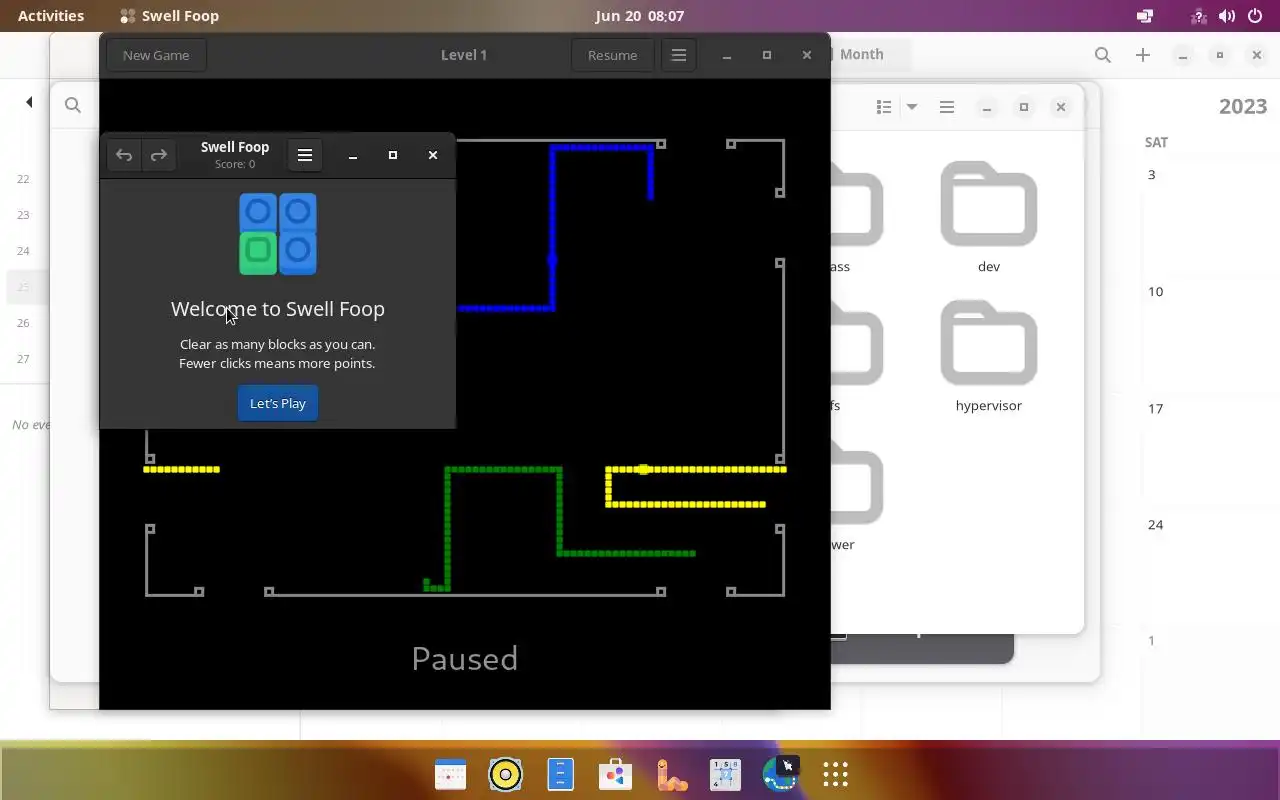The width and height of the screenshot is (1280, 800).
Task: Maximize the Files window
Action: (x=1024, y=107)
